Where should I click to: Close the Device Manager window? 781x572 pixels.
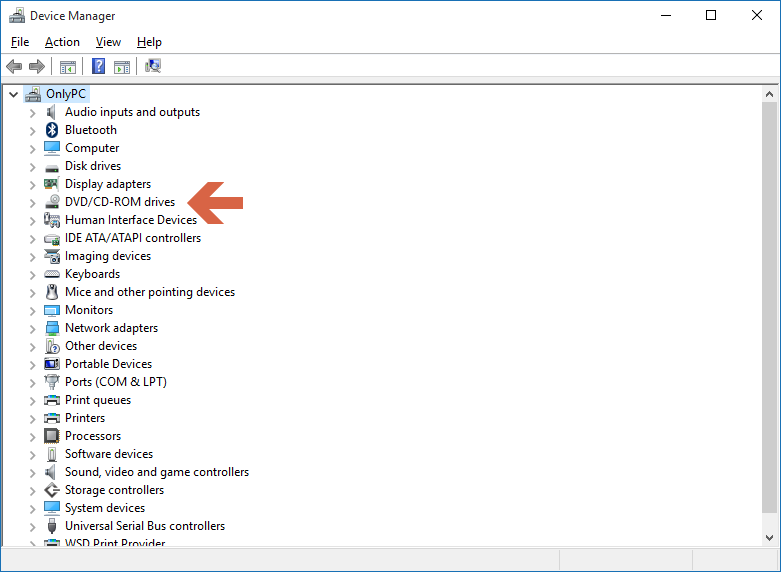757,15
